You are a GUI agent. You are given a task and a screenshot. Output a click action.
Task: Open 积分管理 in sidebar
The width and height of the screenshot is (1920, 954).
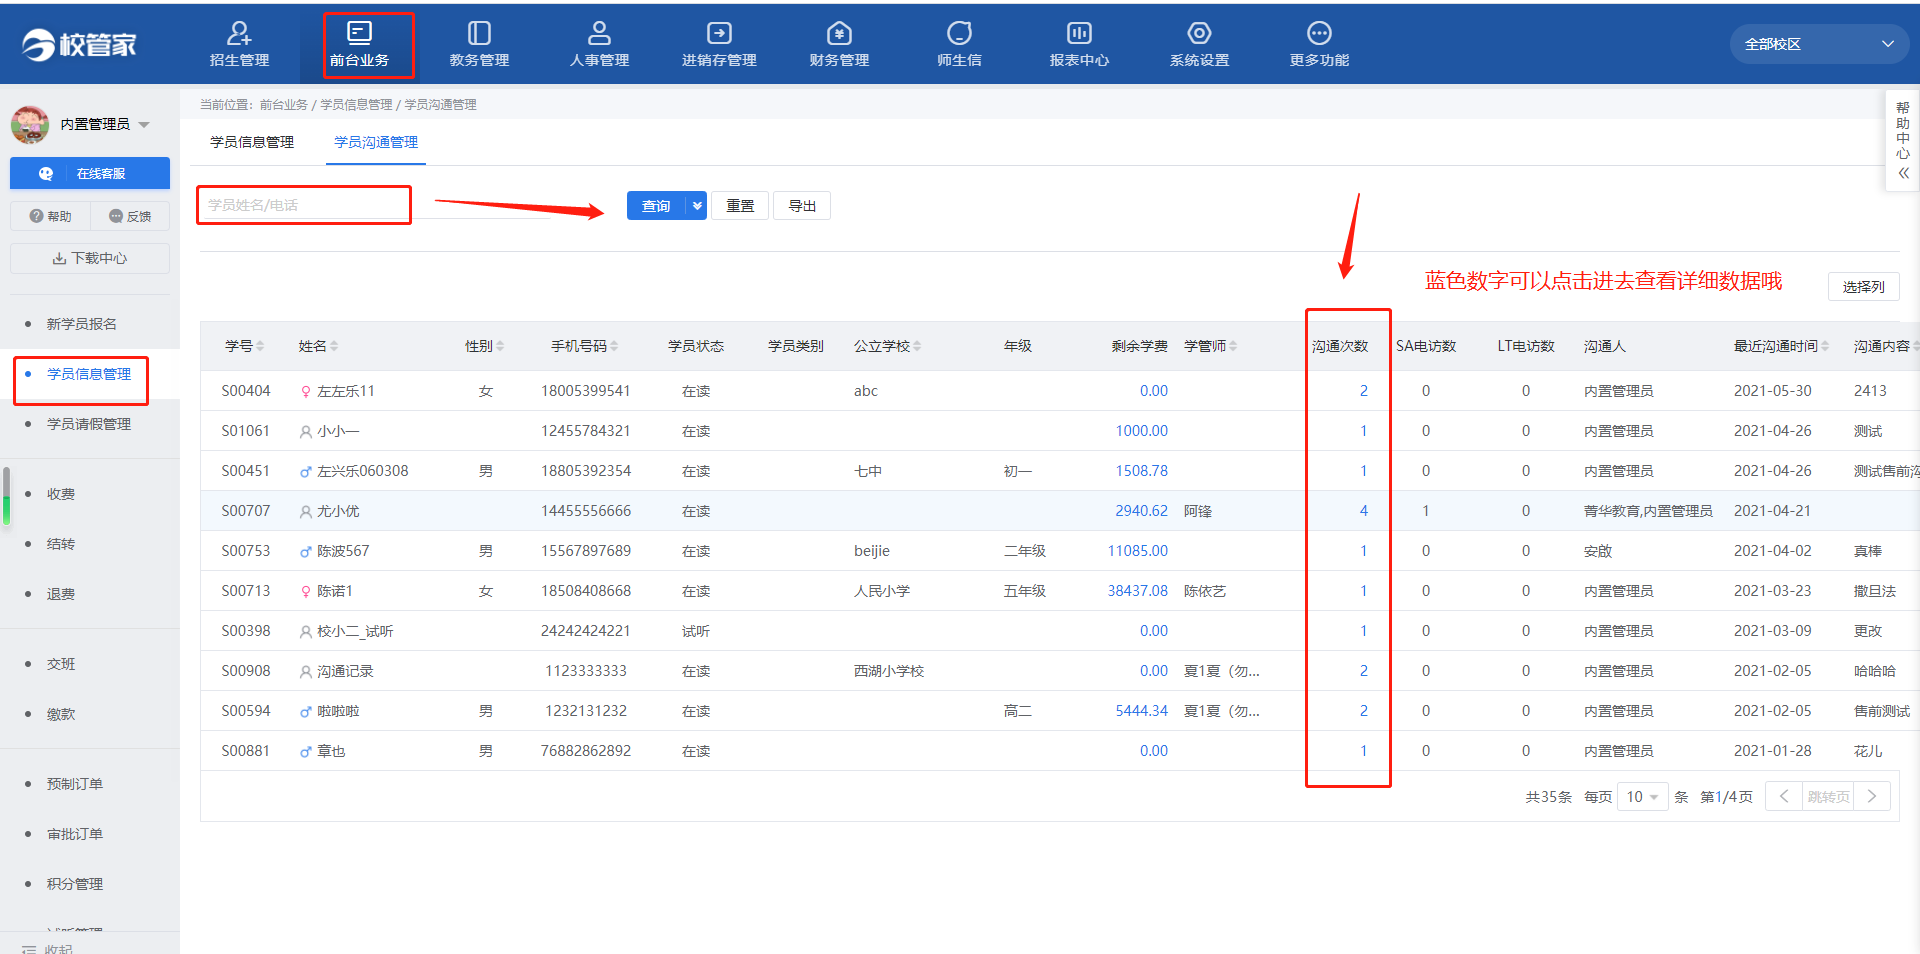point(75,884)
